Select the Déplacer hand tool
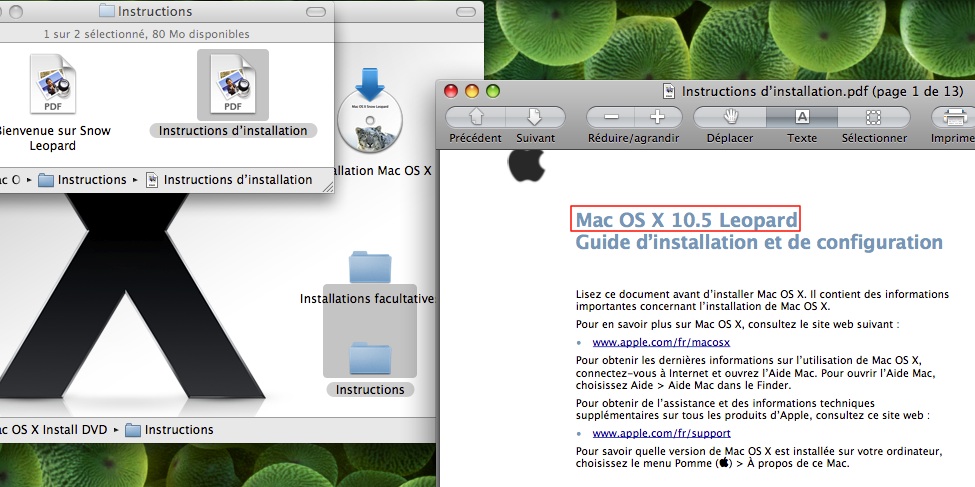 point(730,117)
